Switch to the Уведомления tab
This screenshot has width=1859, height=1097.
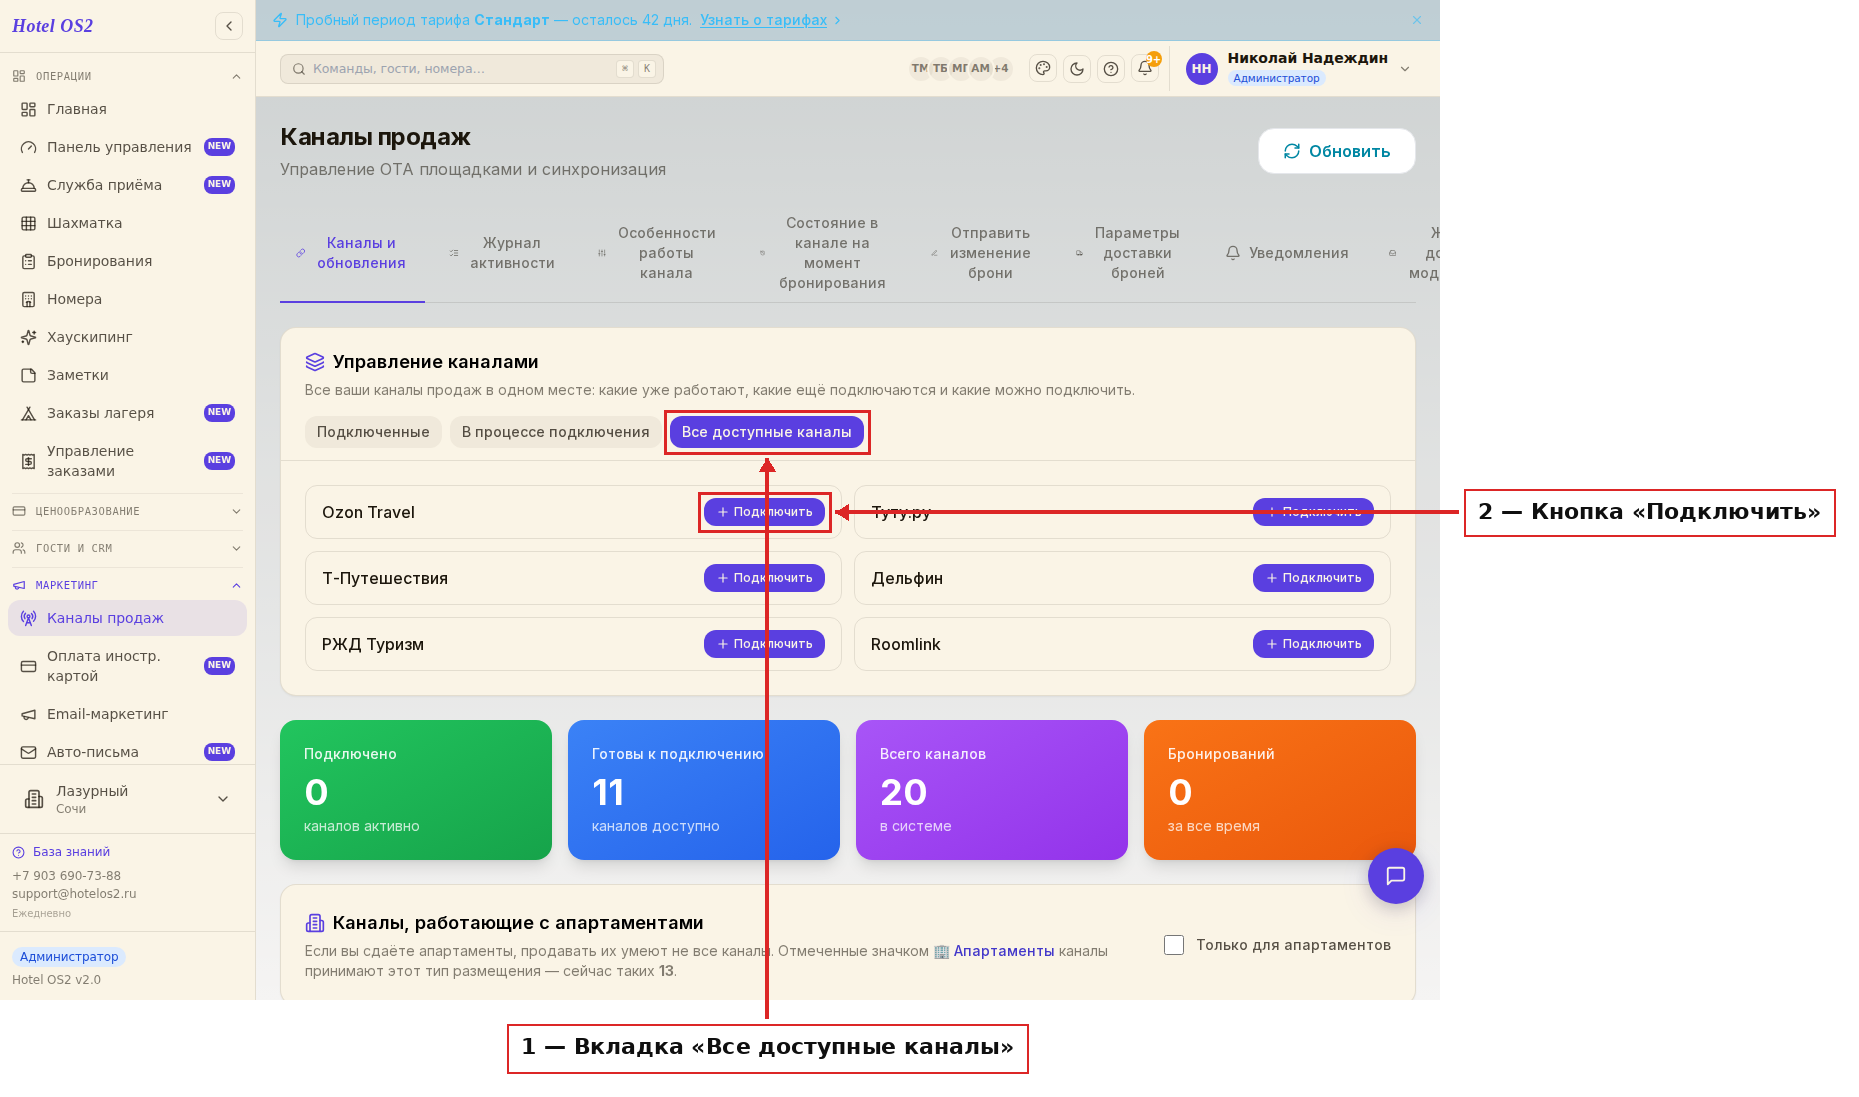tap(1287, 253)
